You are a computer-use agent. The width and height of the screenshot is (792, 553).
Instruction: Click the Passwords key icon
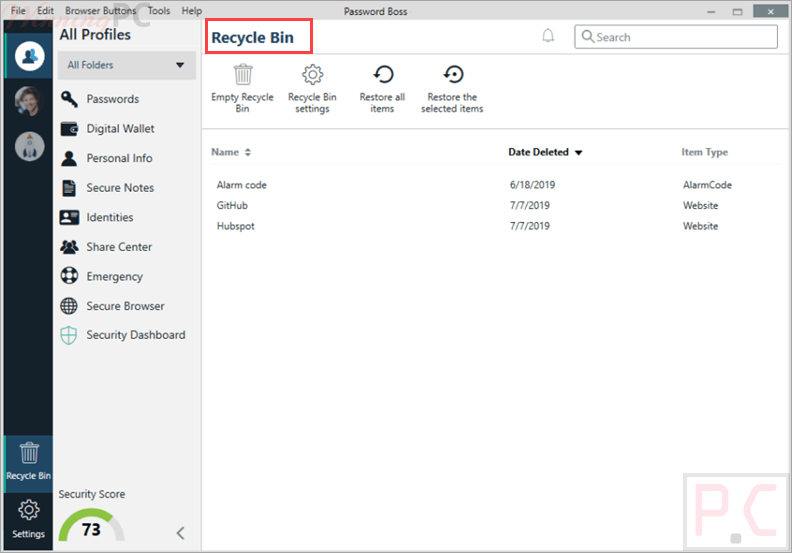pos(69,99)
